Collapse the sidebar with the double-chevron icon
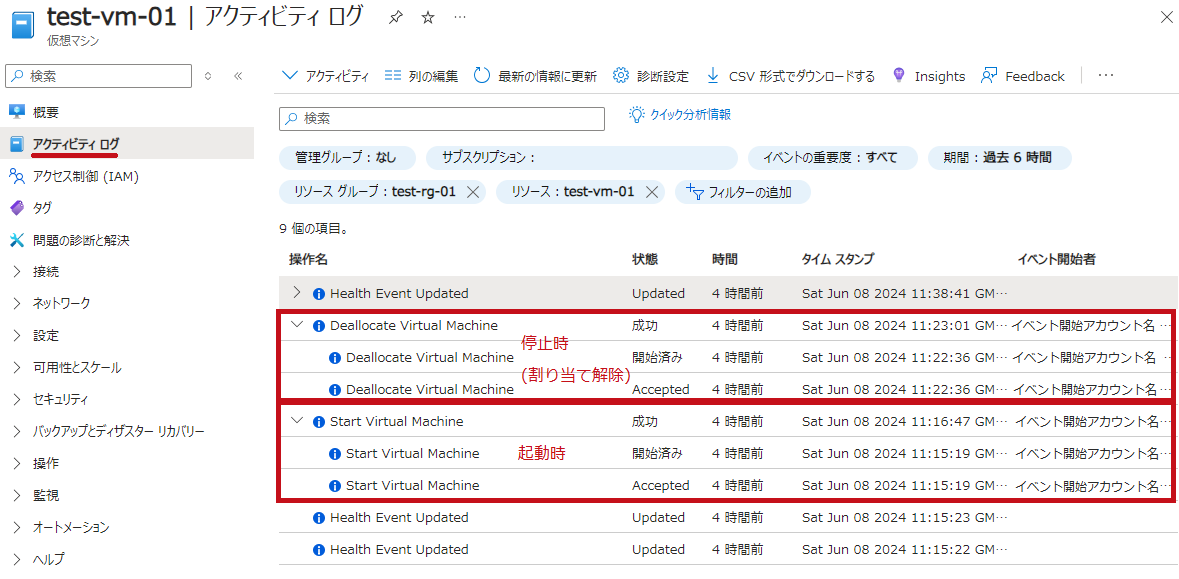This screenshot has width=1179, height=579. tap(238, 76)
